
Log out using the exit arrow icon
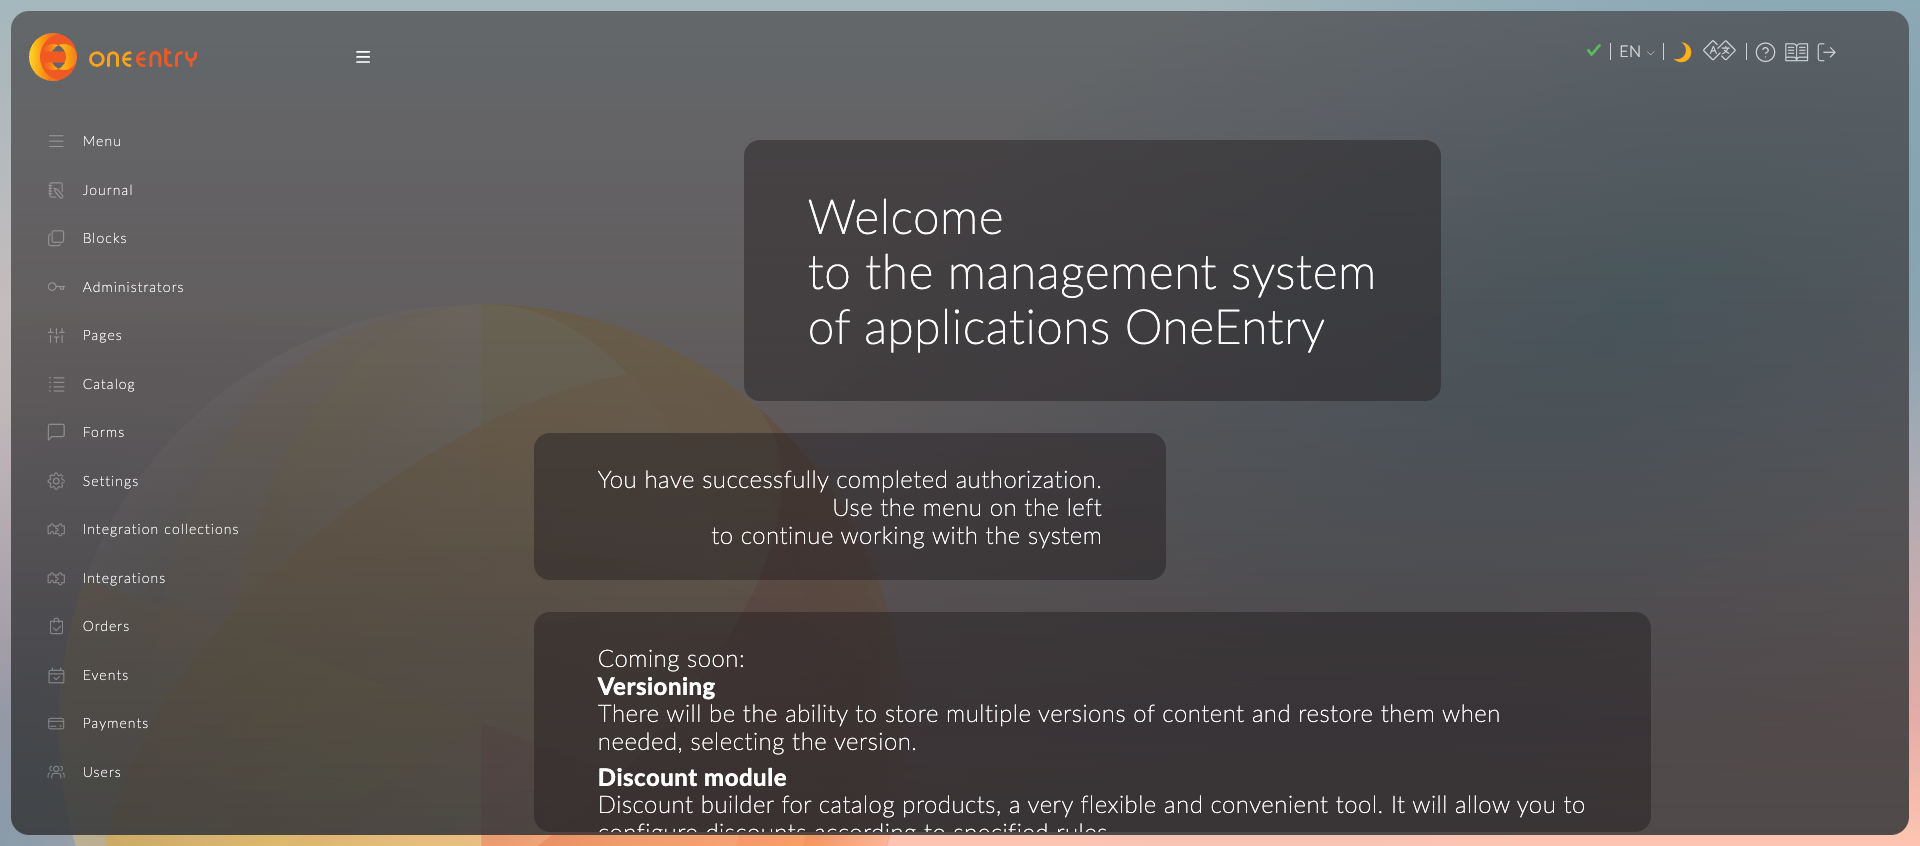click(1826, 52)
